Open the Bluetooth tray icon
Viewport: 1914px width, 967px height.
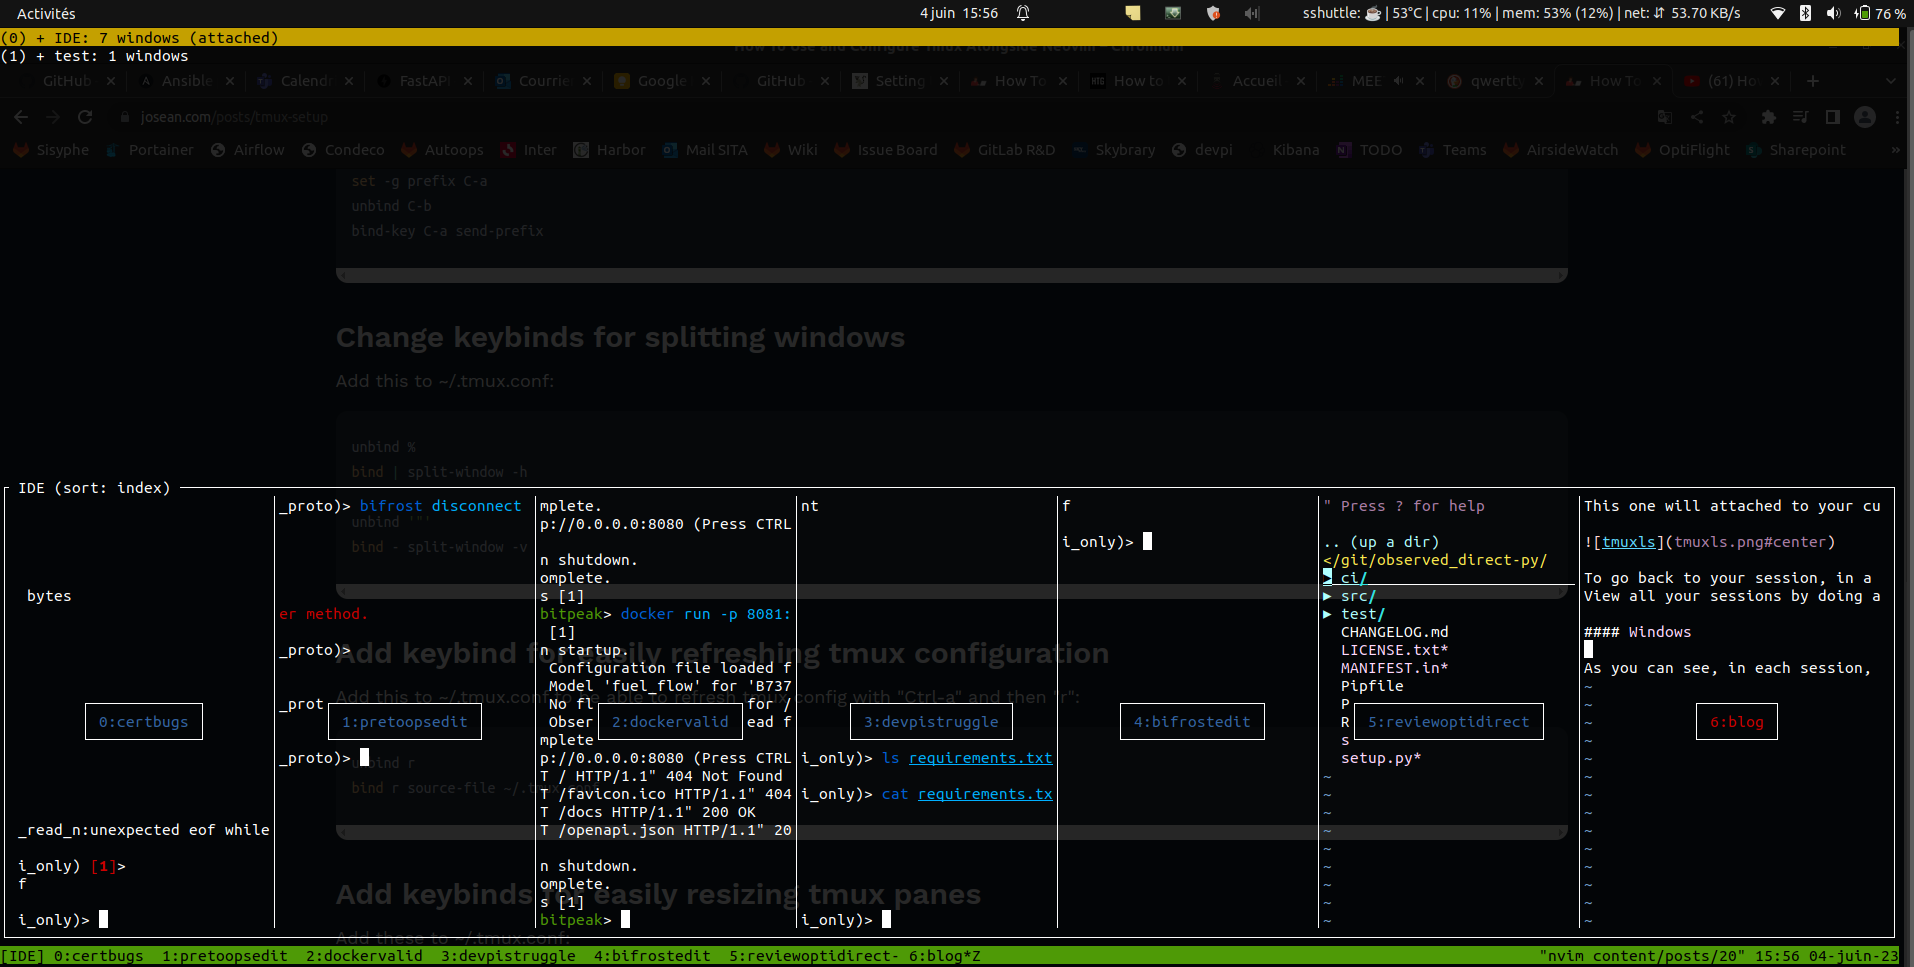(1805, 13)
